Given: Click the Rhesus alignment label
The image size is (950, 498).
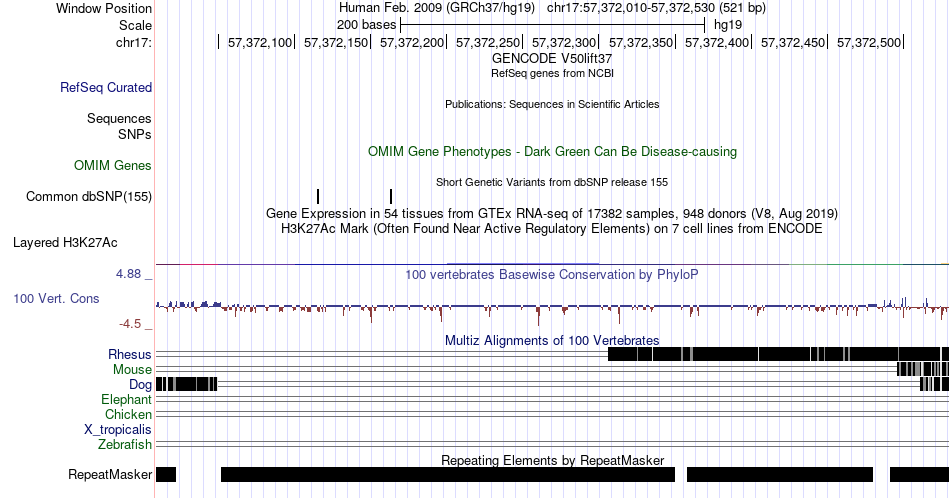Looking at the screenshot, I should 130,354.
